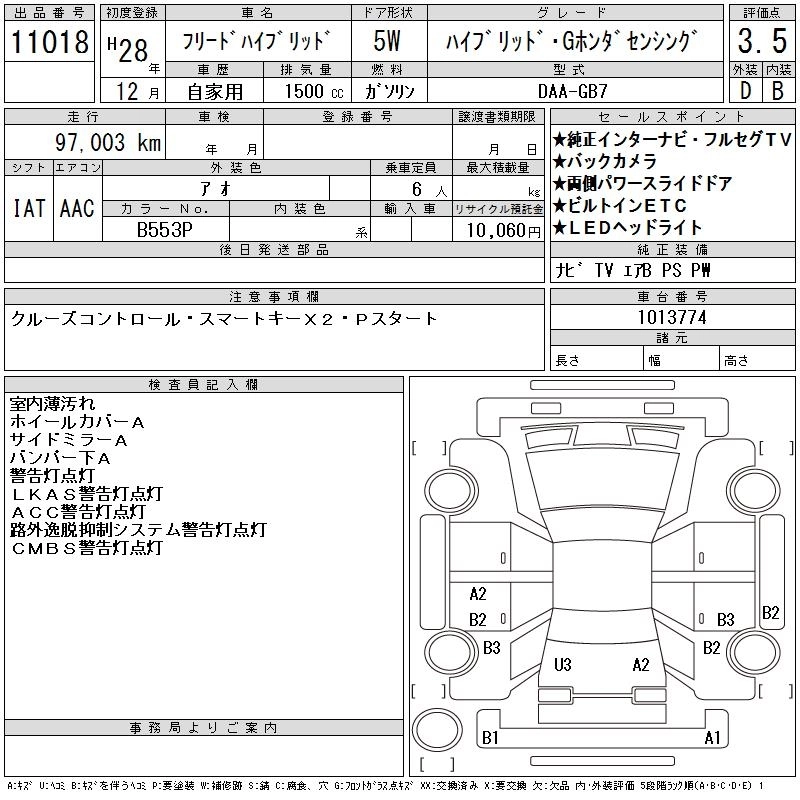The height and width of the screenshot is (800, 800).
Task: Select the 室内薄汚れ inspector note line
Action: click(53, 404)
